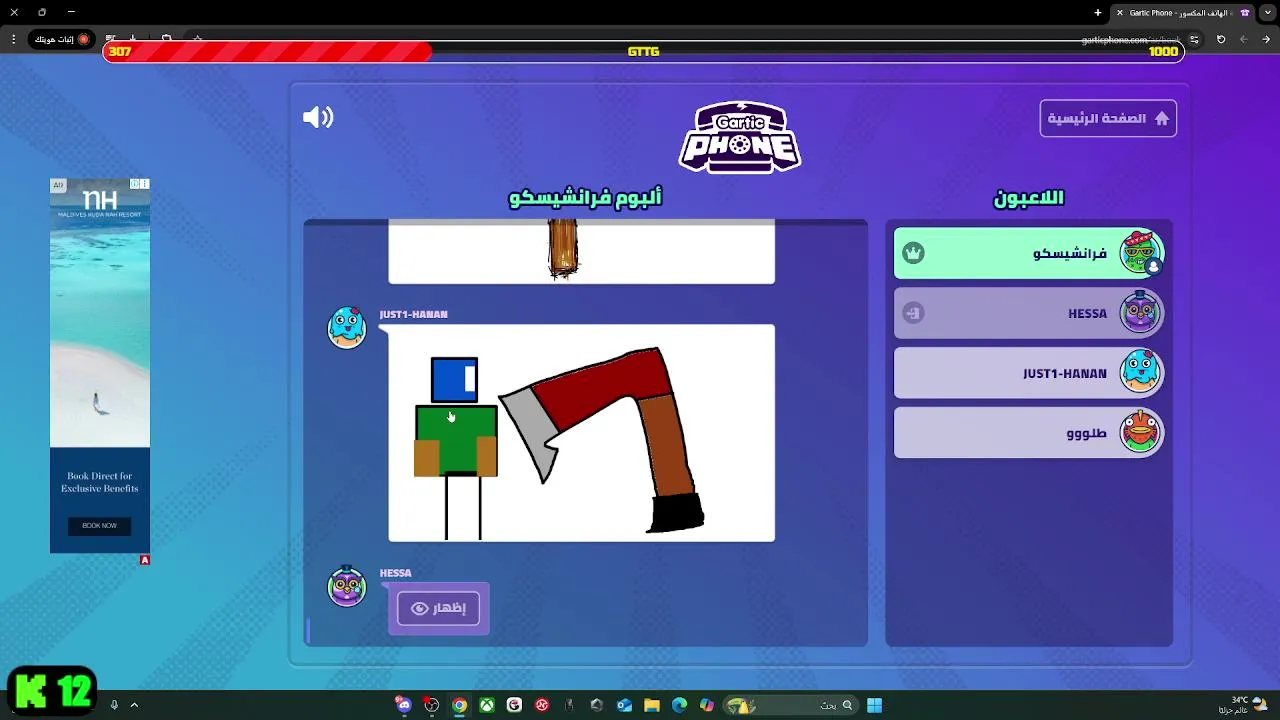Open a new Chrome tab
1280x720 pixels.
[1098, 13]
